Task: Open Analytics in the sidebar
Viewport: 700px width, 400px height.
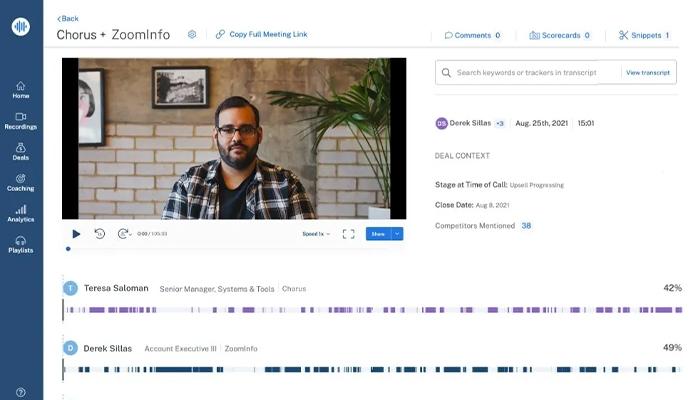Action: (x=21, y=213)
